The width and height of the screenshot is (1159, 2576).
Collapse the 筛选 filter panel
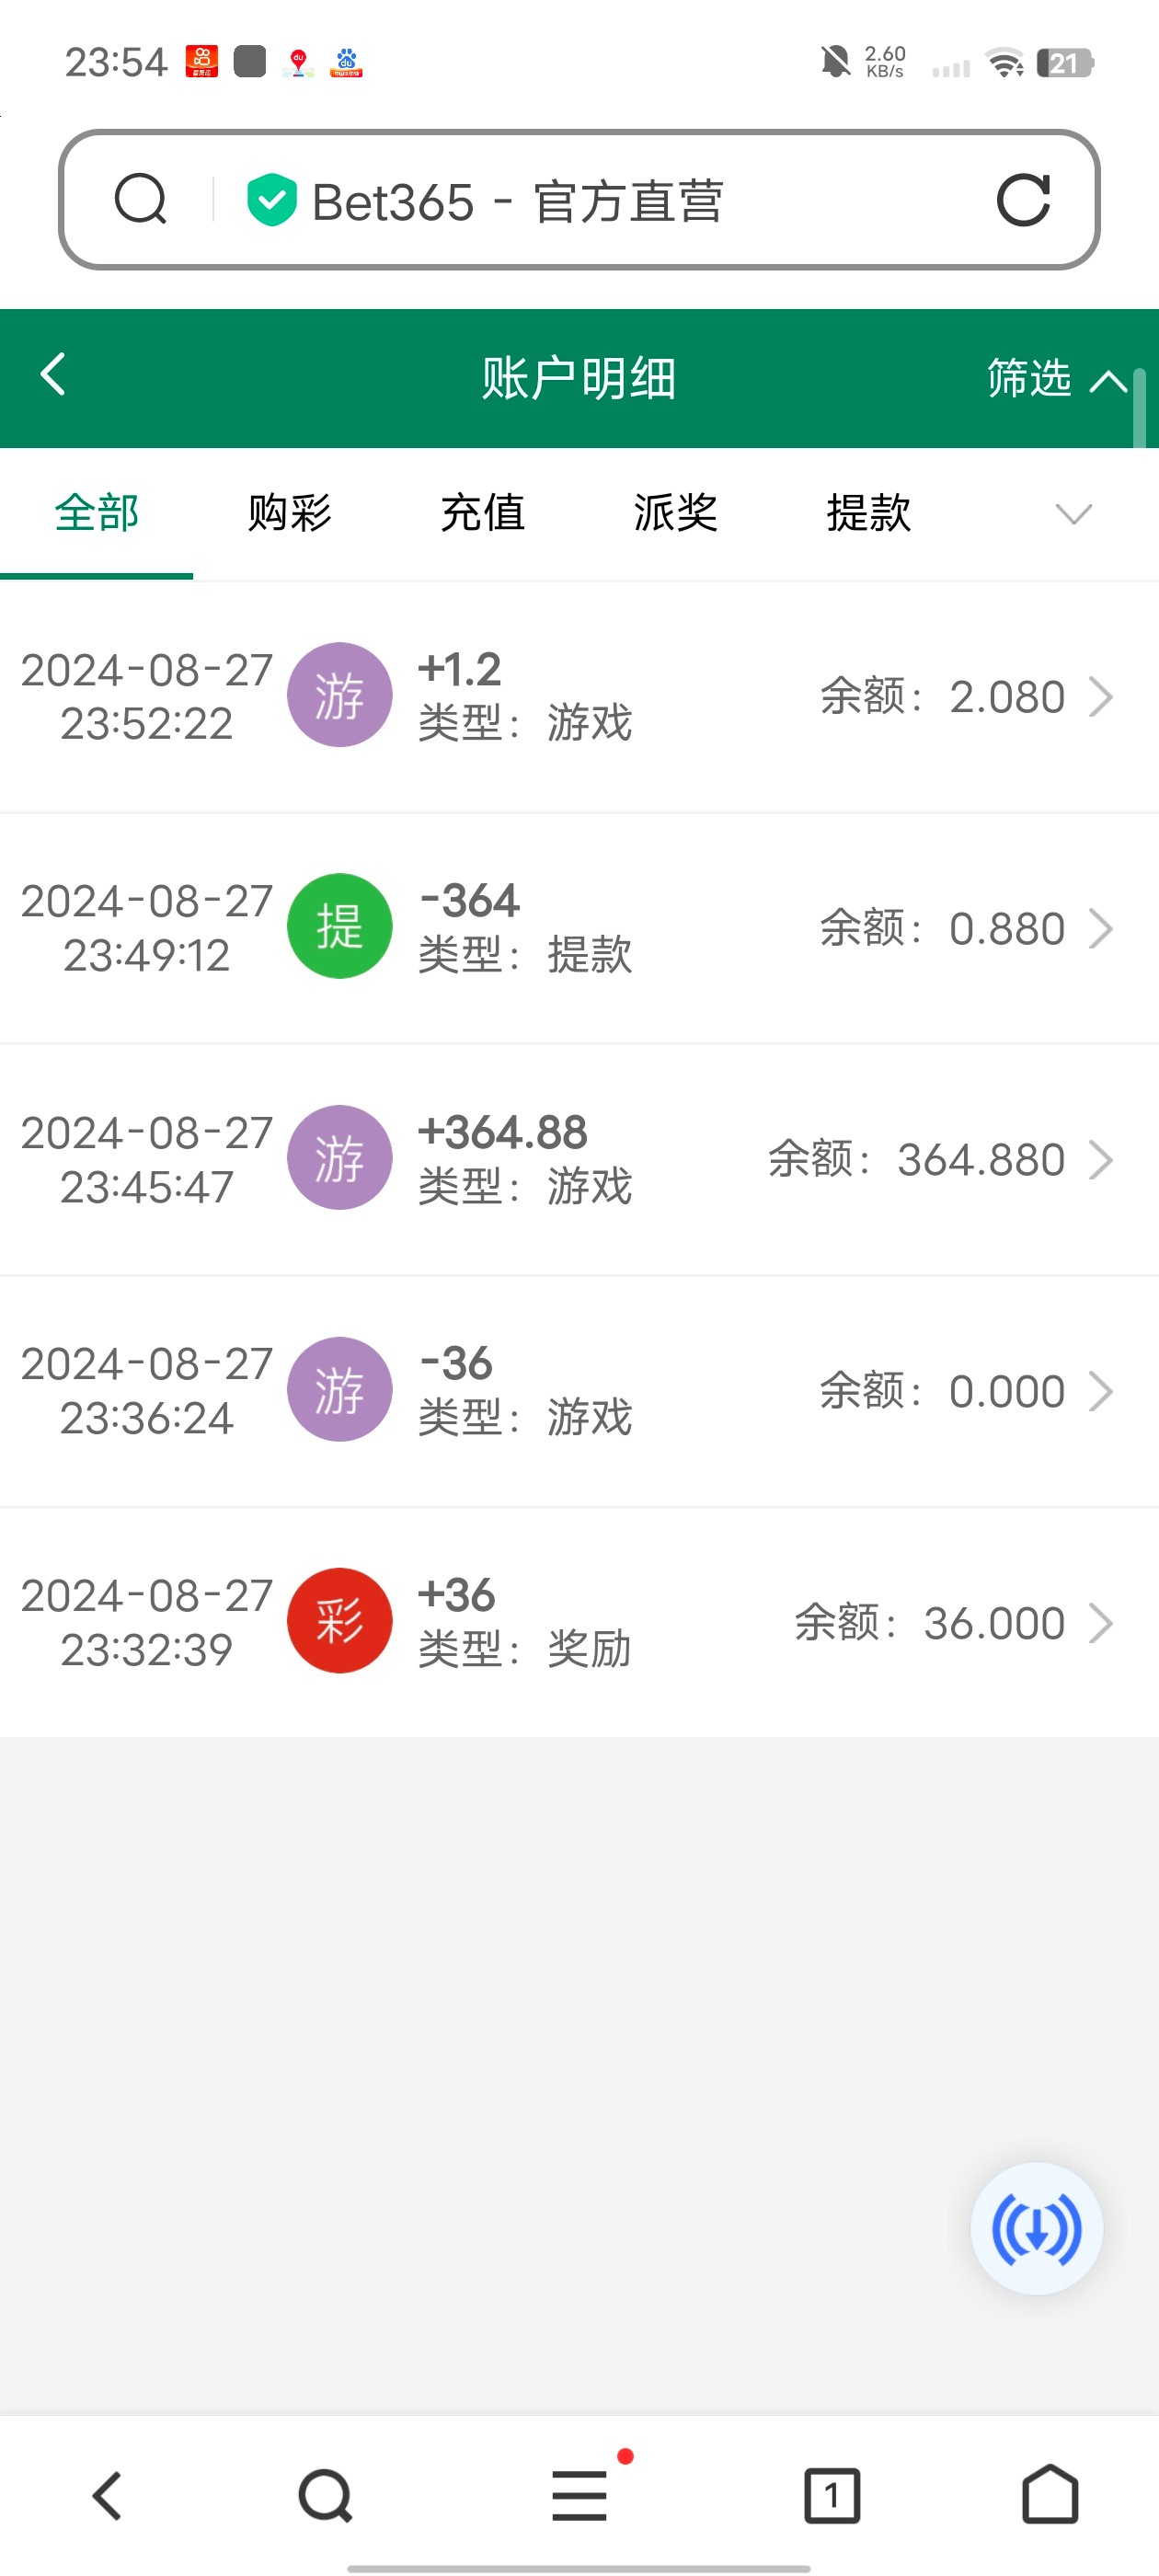tap(1056, 379)
